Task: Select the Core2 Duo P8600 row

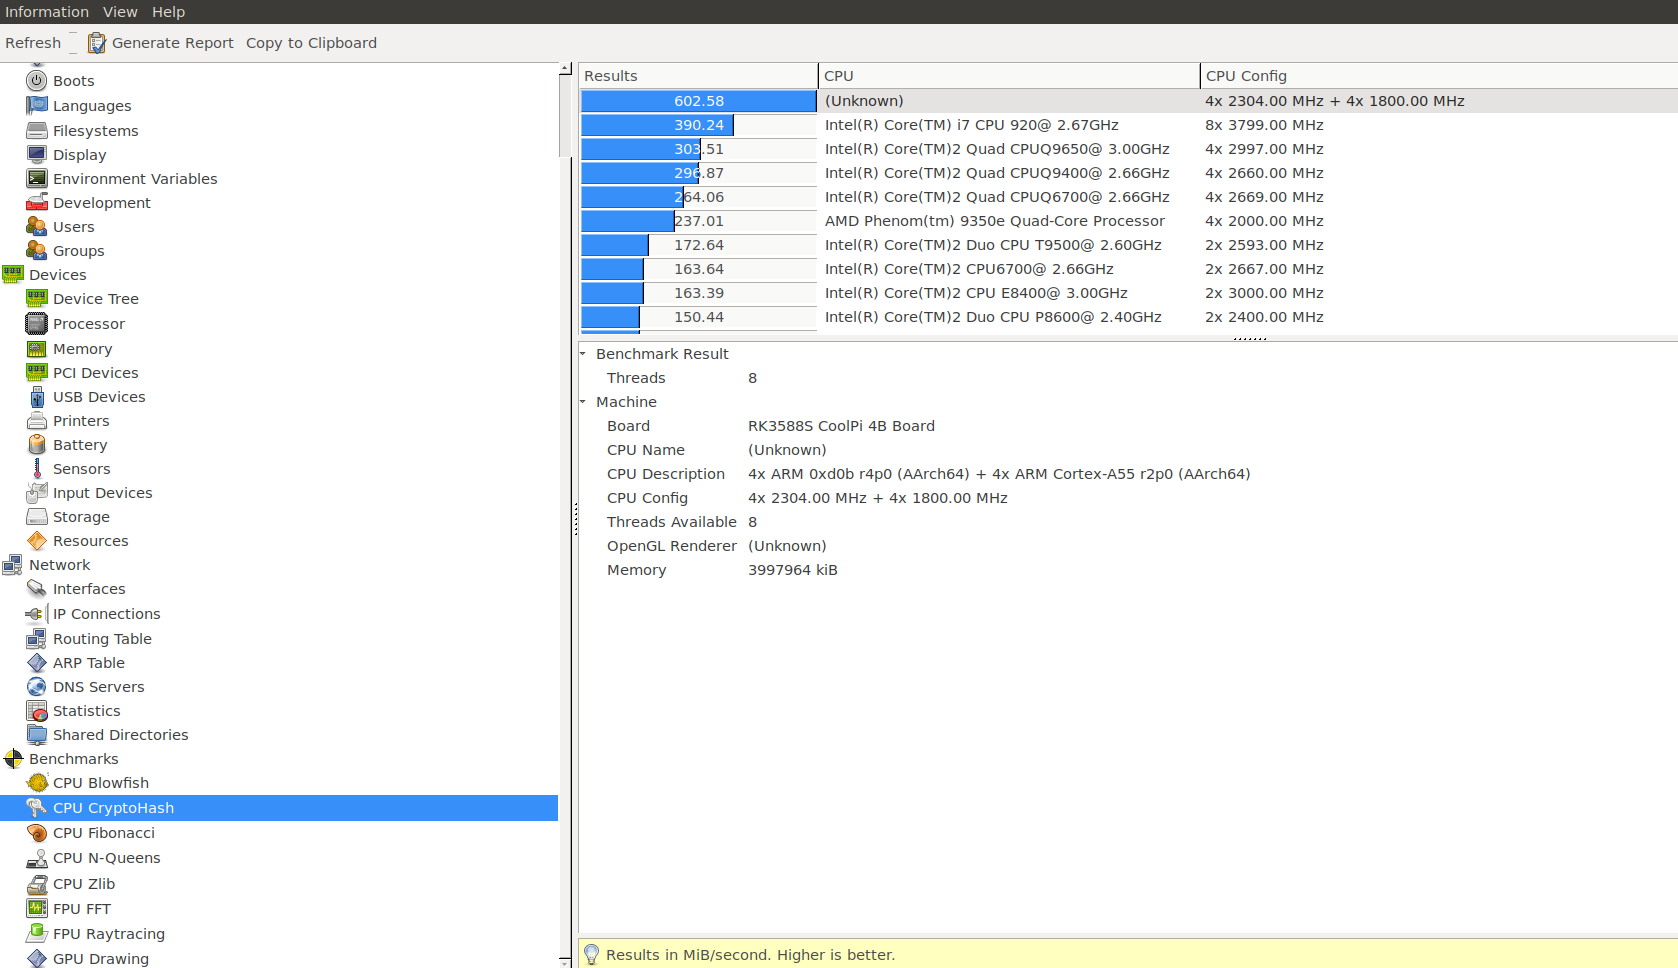Action: pyautogui.click(x=1128, y=317)
